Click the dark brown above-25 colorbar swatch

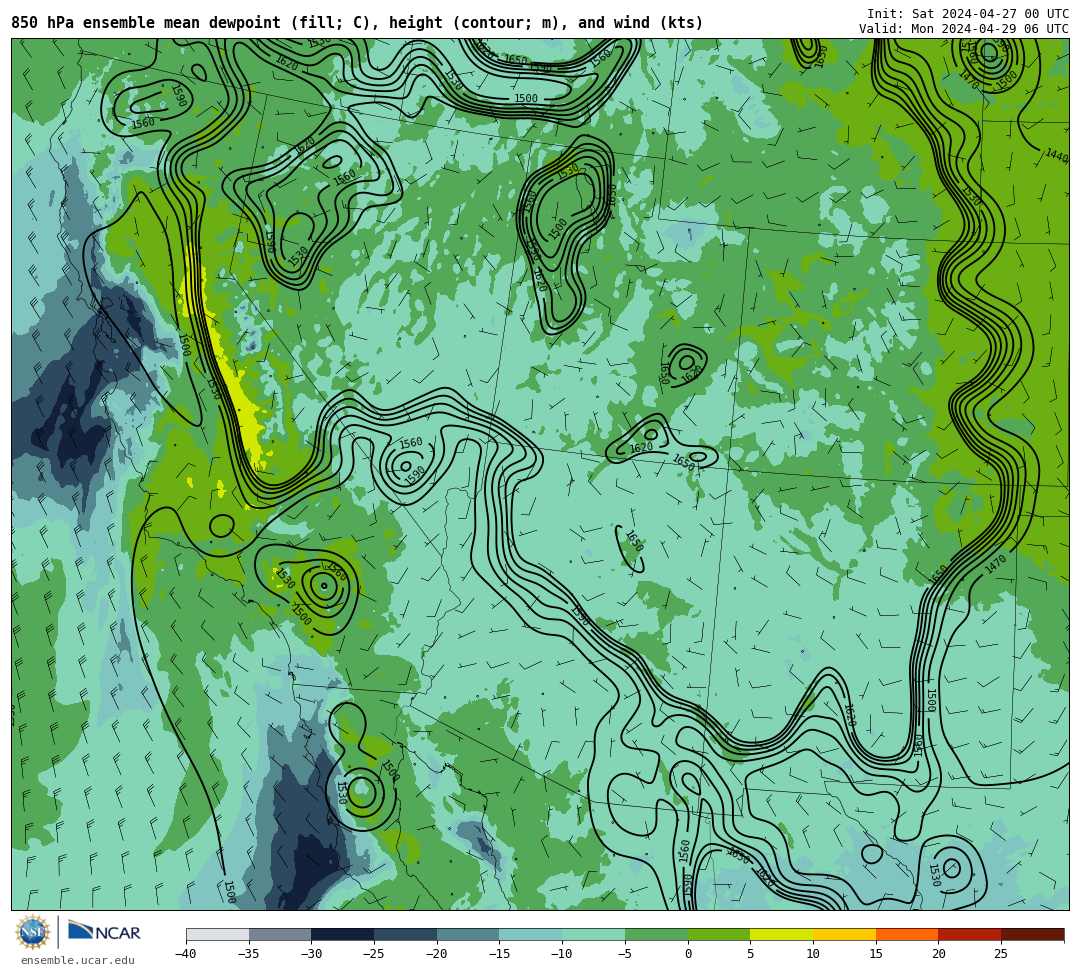click(1032, 934)
